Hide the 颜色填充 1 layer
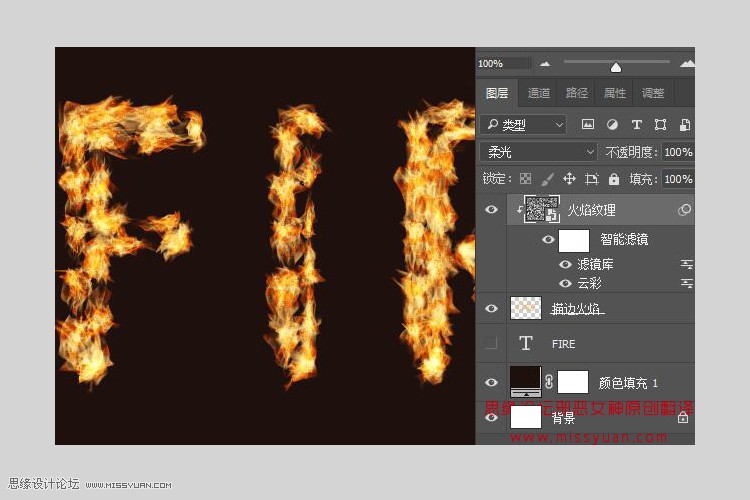Screen dimensions: 750x500 pos(491,382)
